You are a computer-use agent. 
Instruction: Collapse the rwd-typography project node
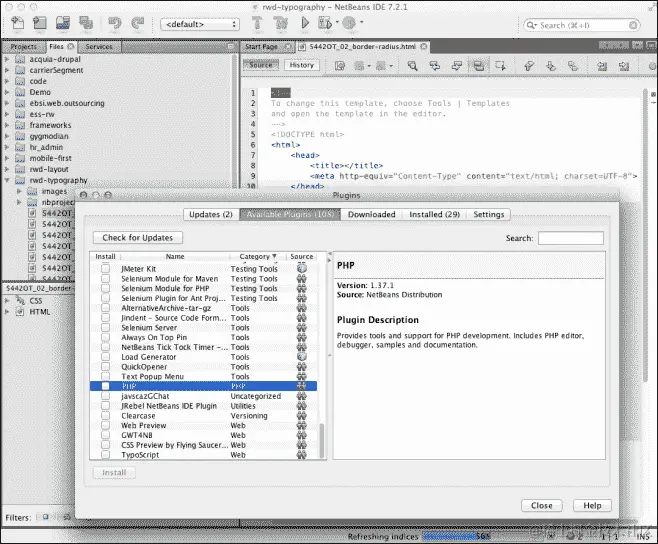point(7,180)
